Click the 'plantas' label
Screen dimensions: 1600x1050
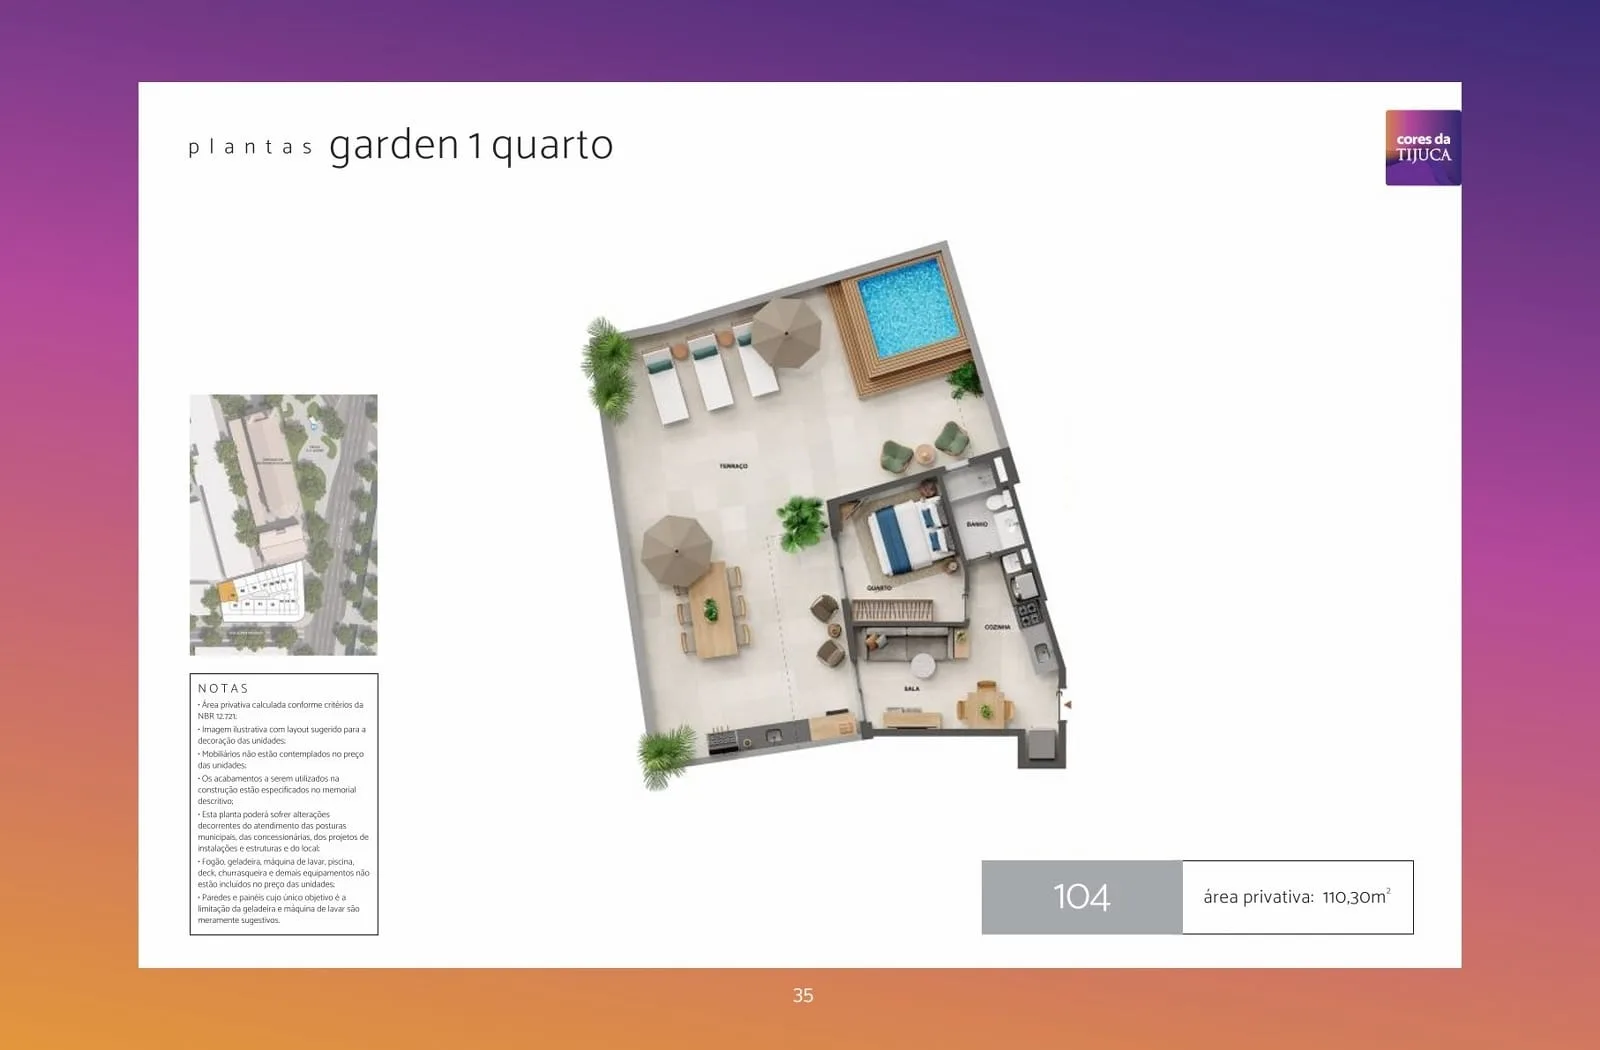(x=250, y=148)
